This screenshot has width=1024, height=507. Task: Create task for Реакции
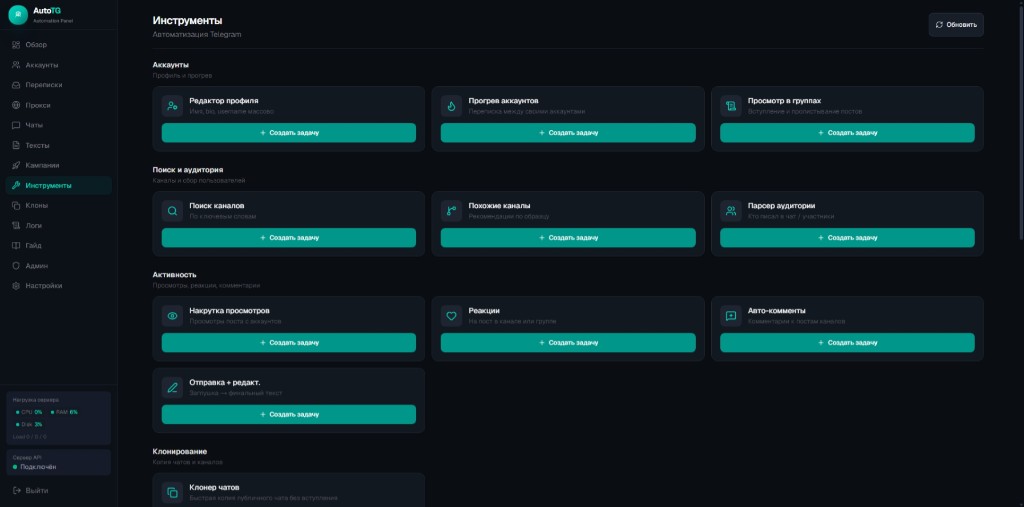point(568,343)
